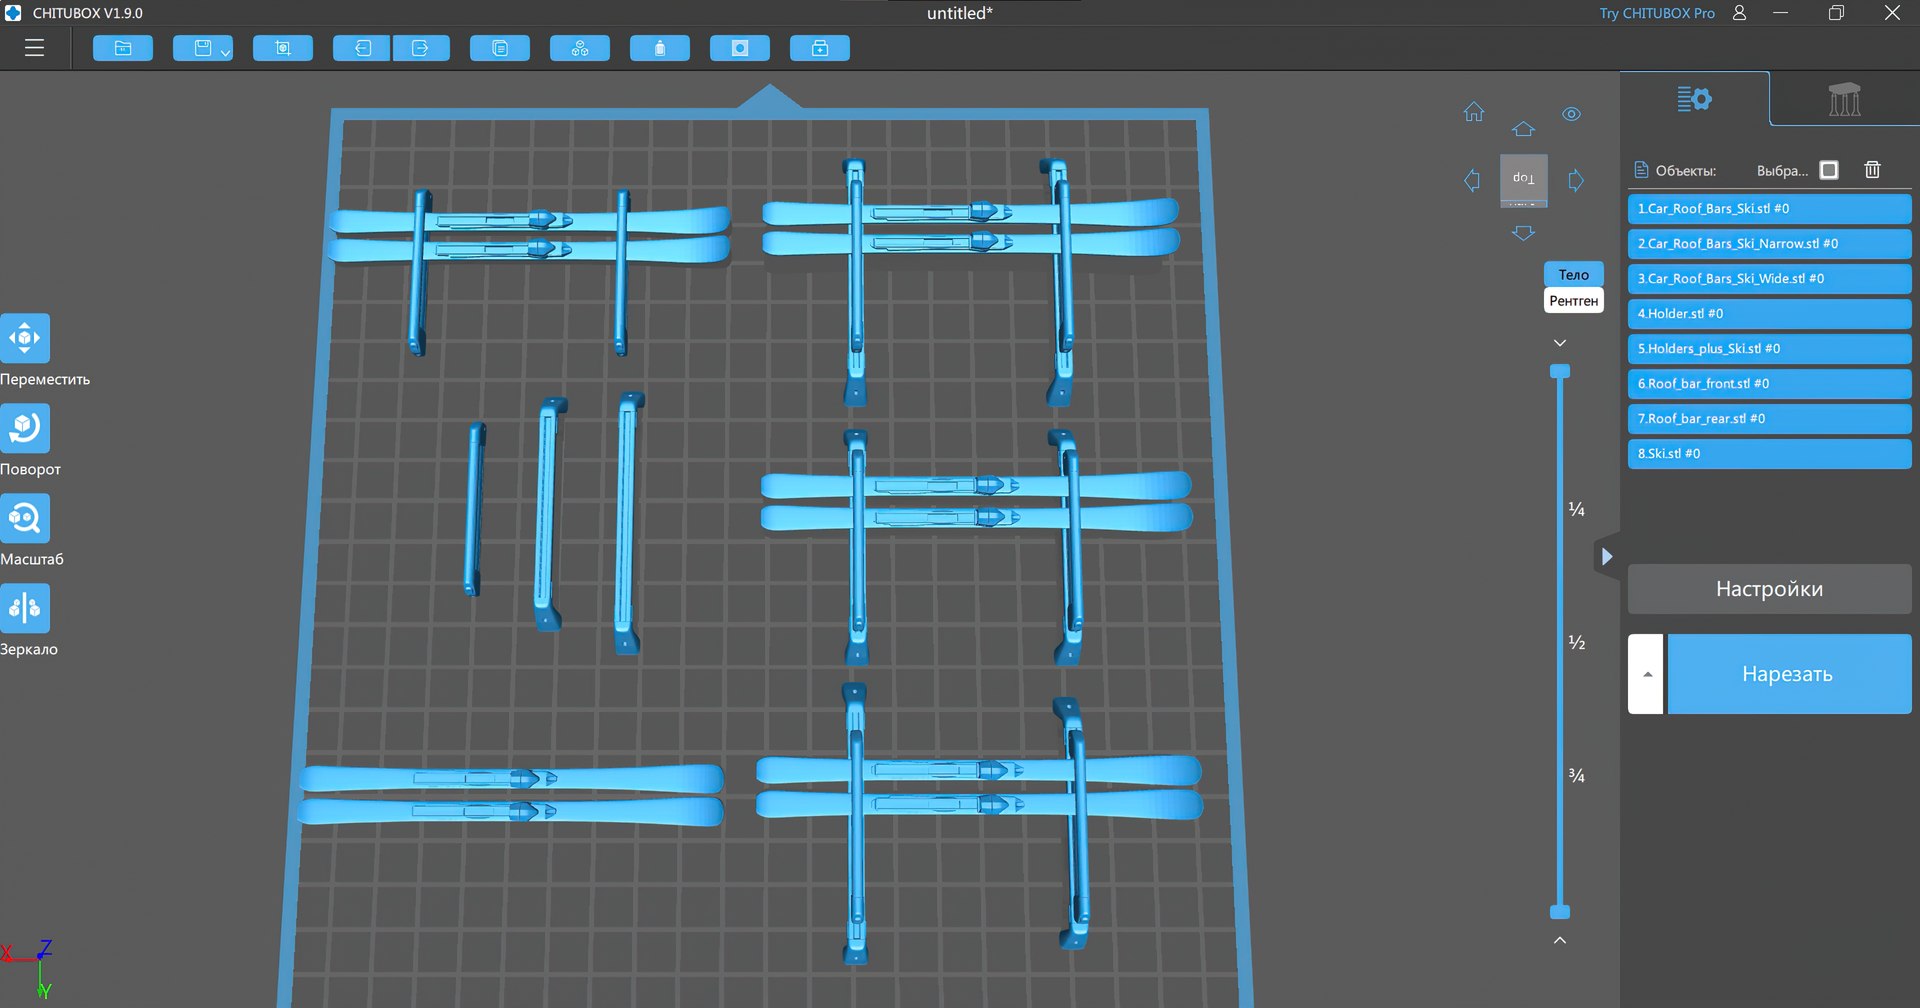The width and height of the screenshot is (1920, 1008).
Task: Select the Зеркало mirror tool
Action: (25, 608)
